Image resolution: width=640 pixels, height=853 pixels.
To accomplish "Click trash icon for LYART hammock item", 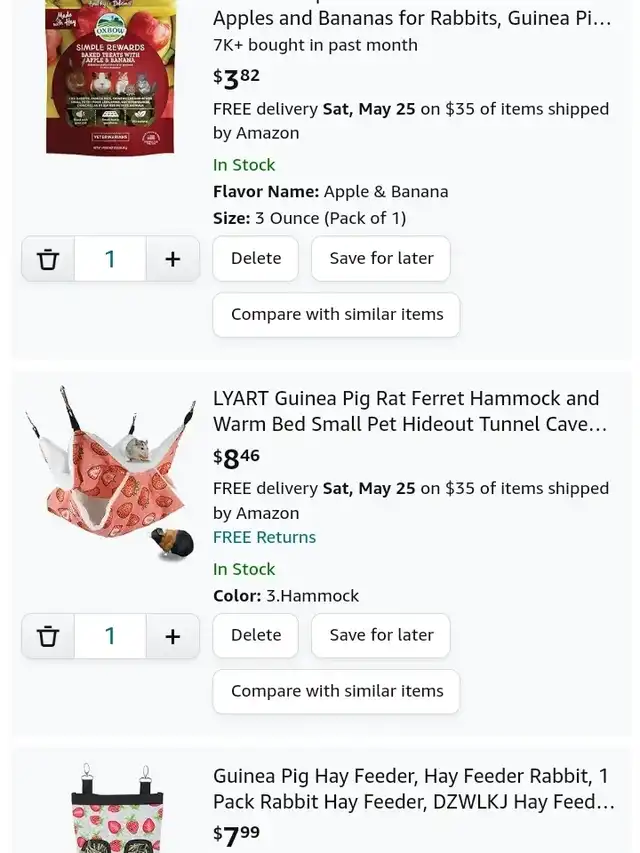I will pyautogui.click(x=48, y=636).
